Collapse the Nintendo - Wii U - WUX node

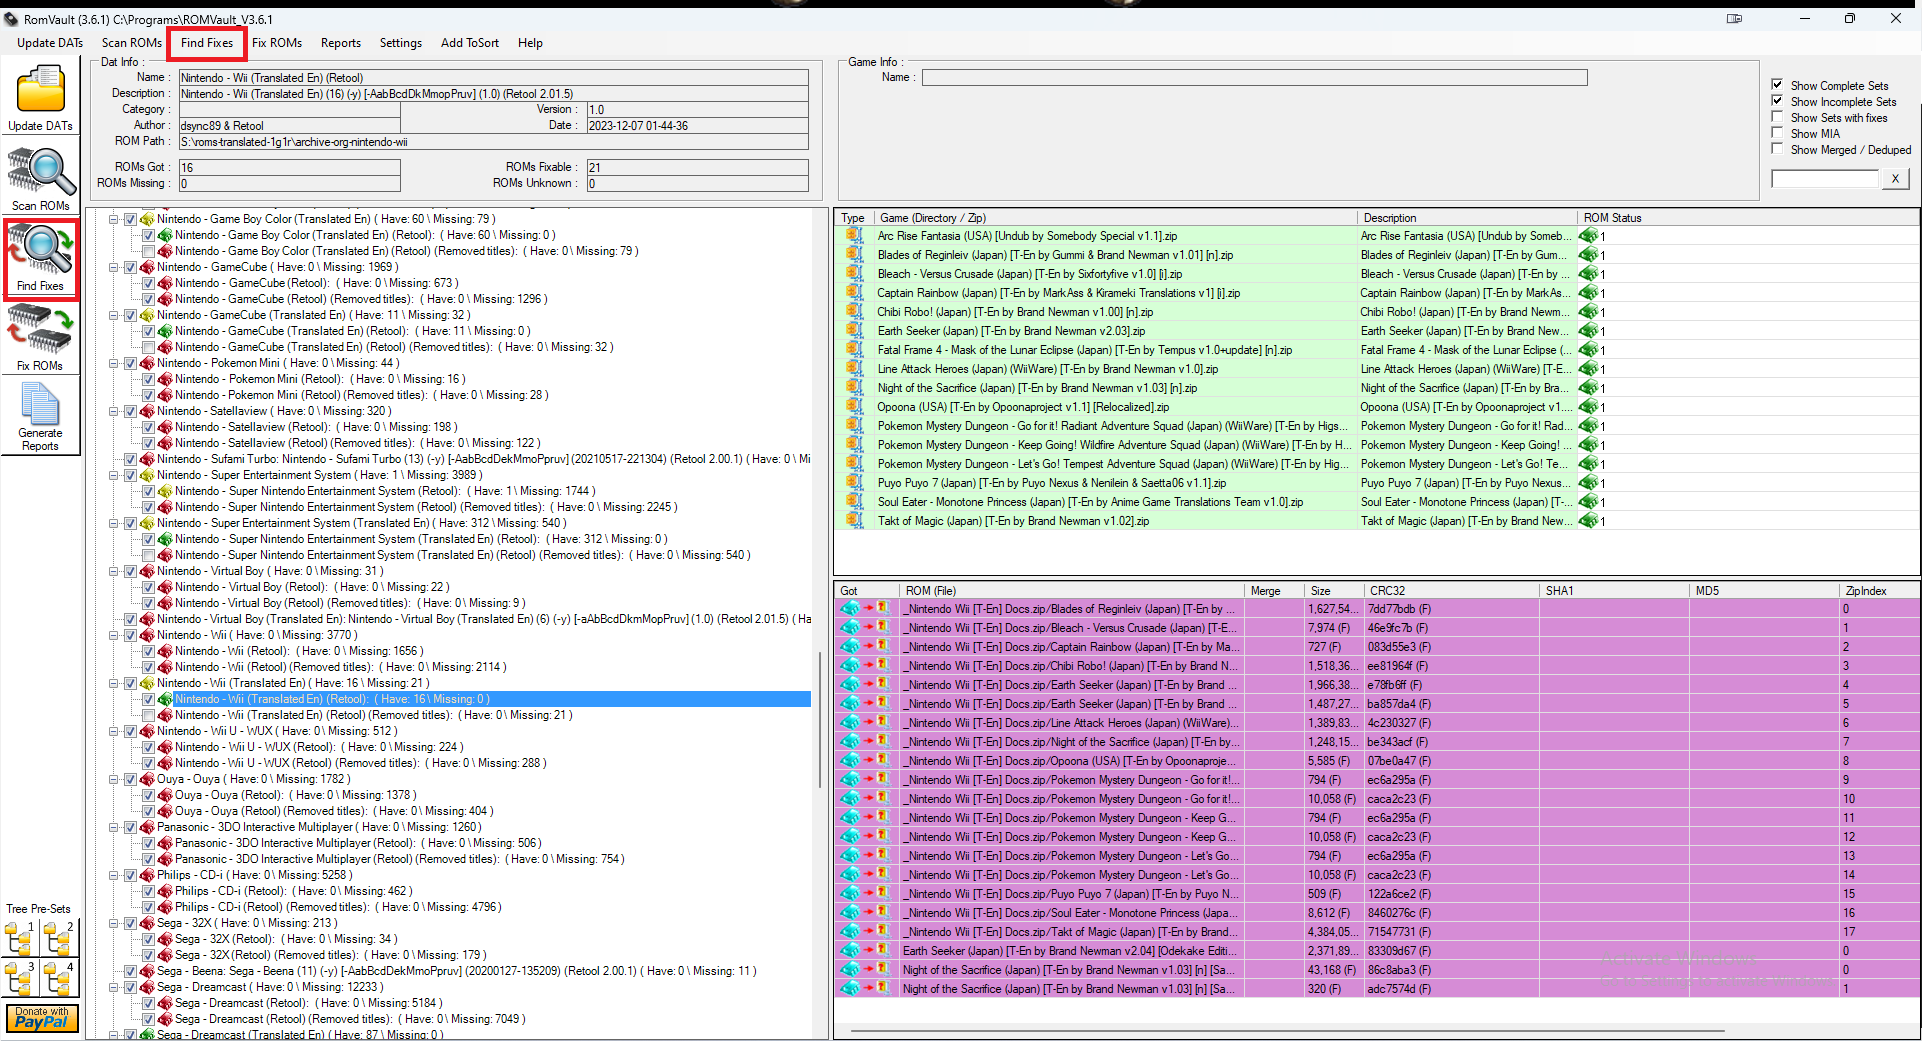(x=114, y=731)
